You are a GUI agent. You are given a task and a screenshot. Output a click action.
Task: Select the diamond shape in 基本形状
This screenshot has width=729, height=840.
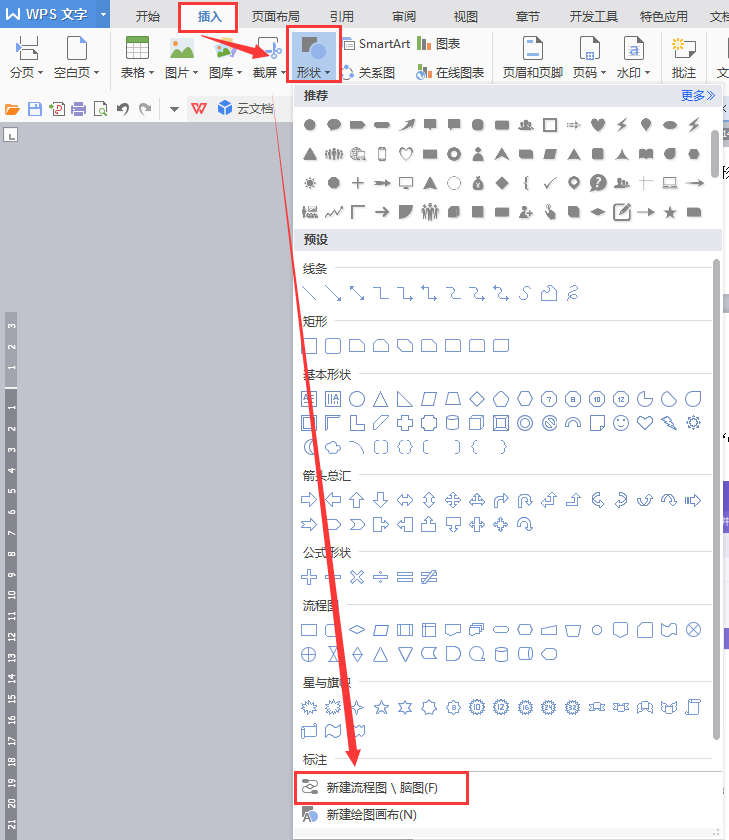pos(477,399)
